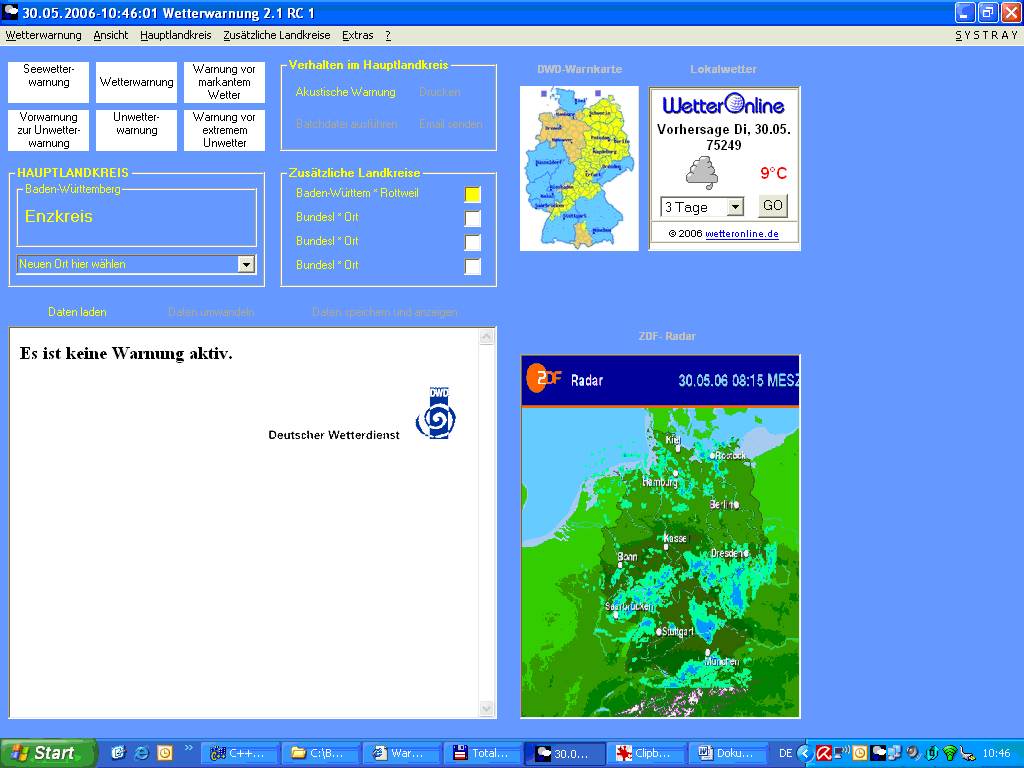Expand hidden quick launch items chevron
The width and height of the screenshot is (1024, 768).
click(x=188, y=747)
